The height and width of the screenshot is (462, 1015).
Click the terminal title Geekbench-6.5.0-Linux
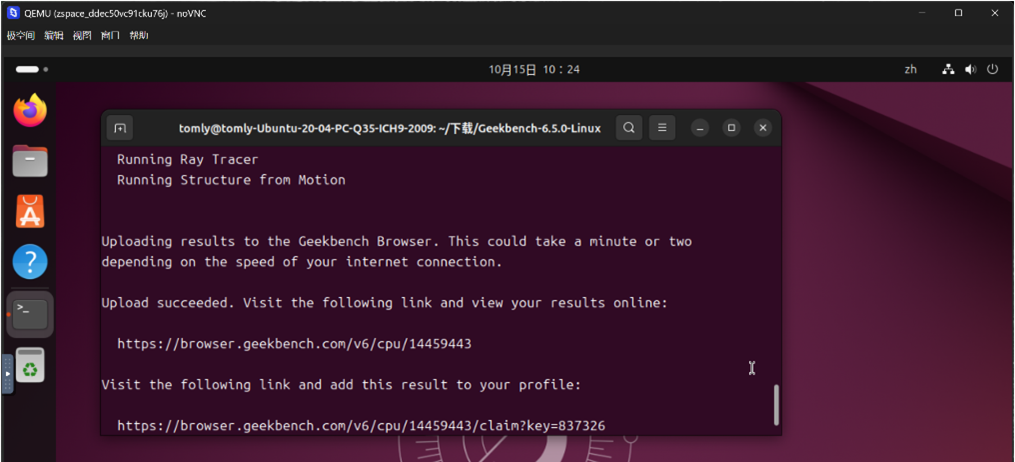(390, 128)
